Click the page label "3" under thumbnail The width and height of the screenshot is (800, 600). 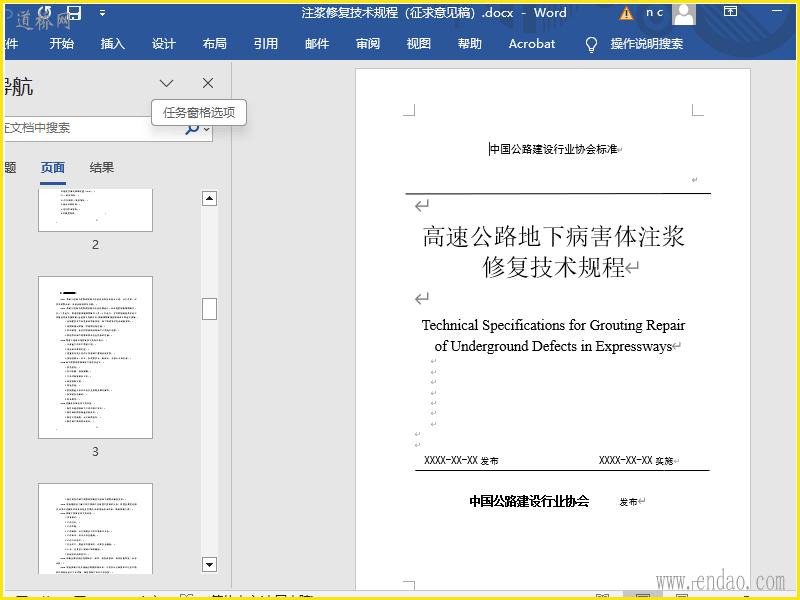(95, 452)
